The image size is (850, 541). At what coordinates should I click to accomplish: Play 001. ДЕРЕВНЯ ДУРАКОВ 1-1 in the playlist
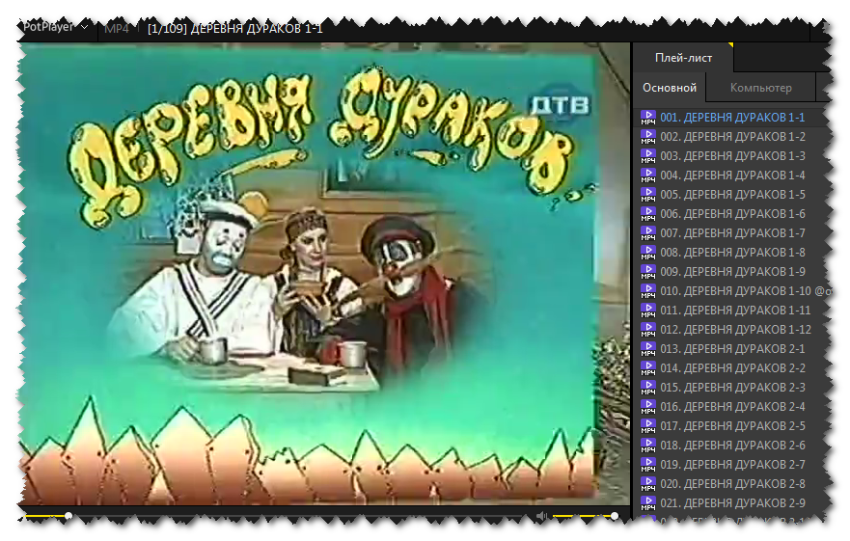click(x=732, y=118)
